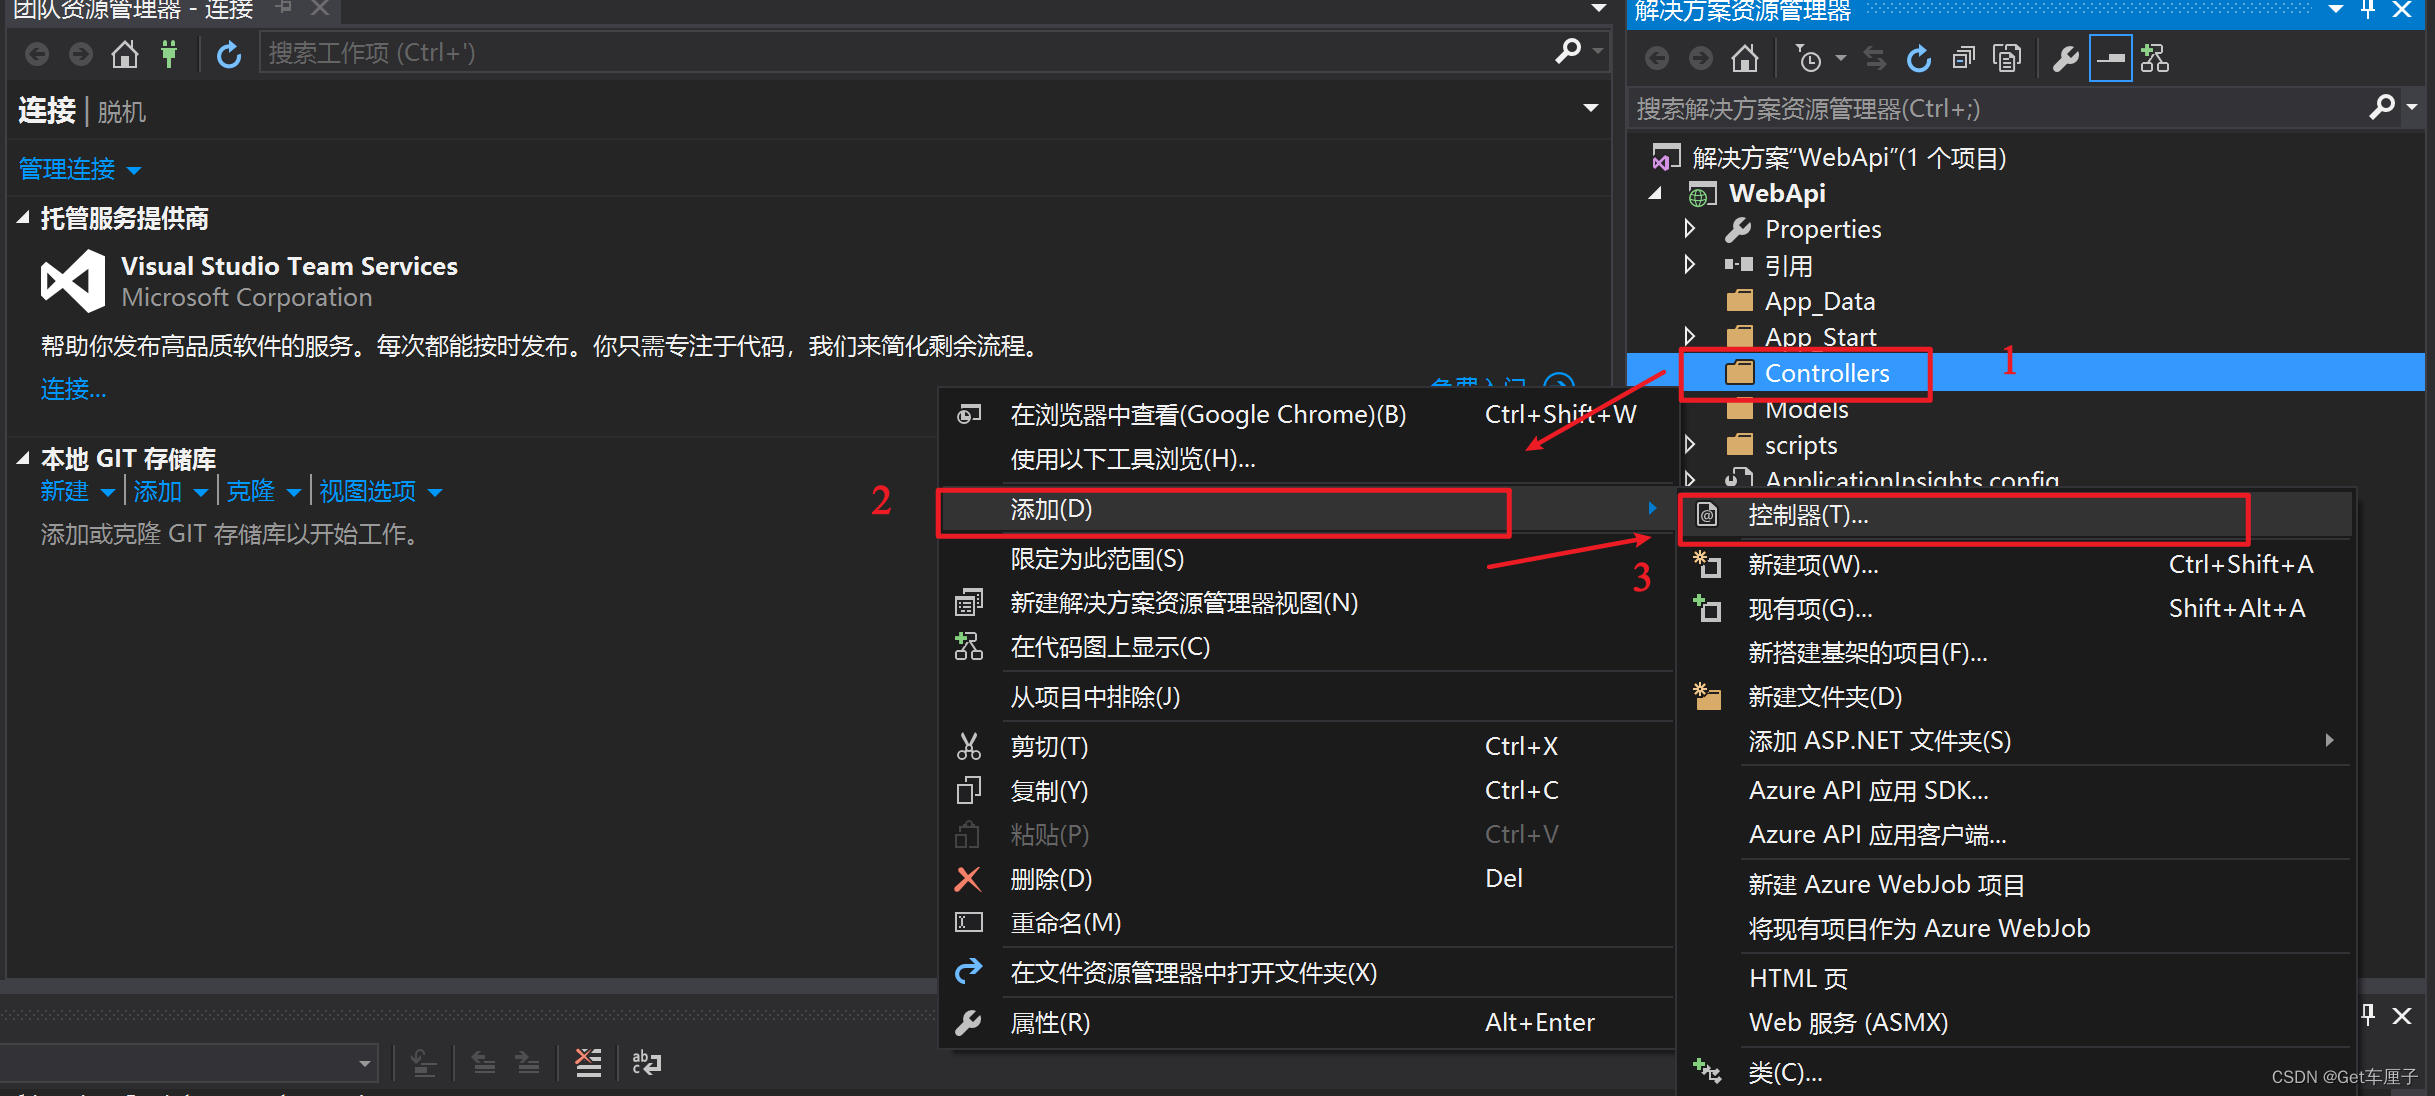Click Collapse All icon in Solution Explorer

click(1963, 59)
